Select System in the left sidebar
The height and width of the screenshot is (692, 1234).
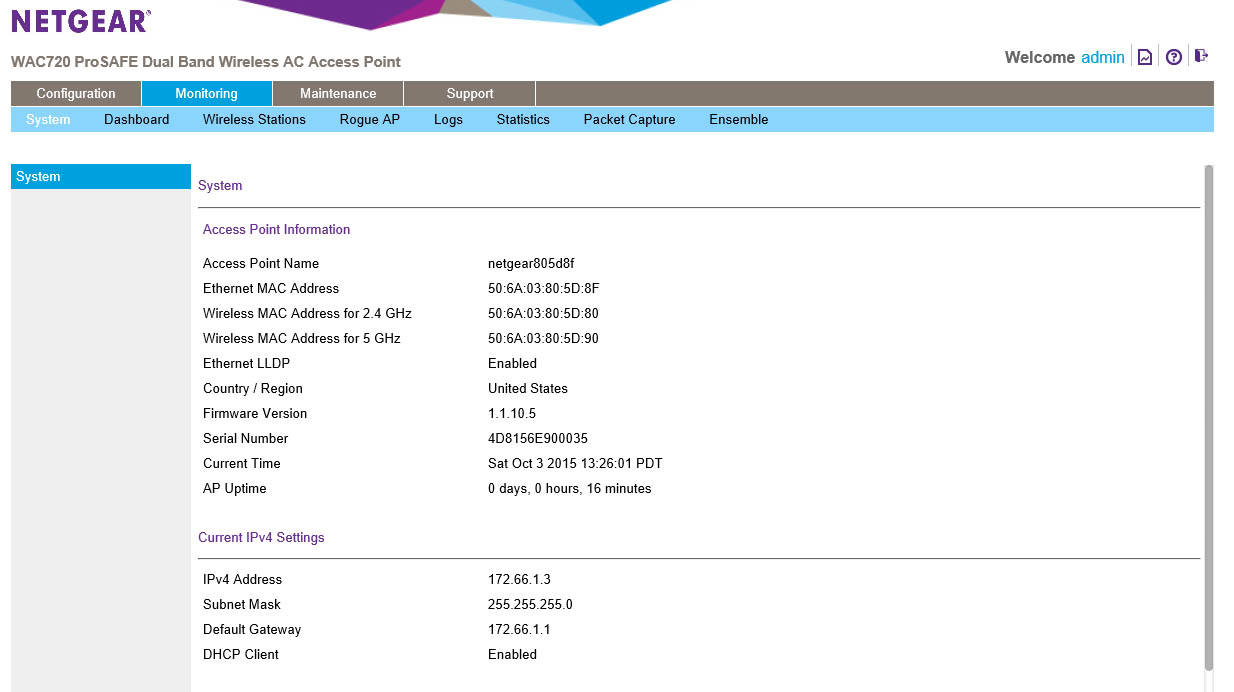click(x=101, y=176)
